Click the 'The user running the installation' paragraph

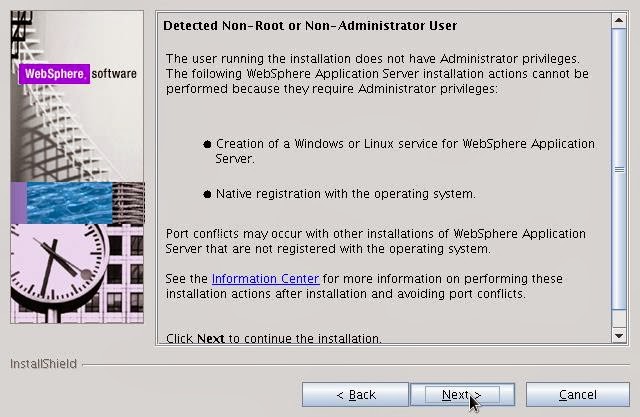coord(377,73)
